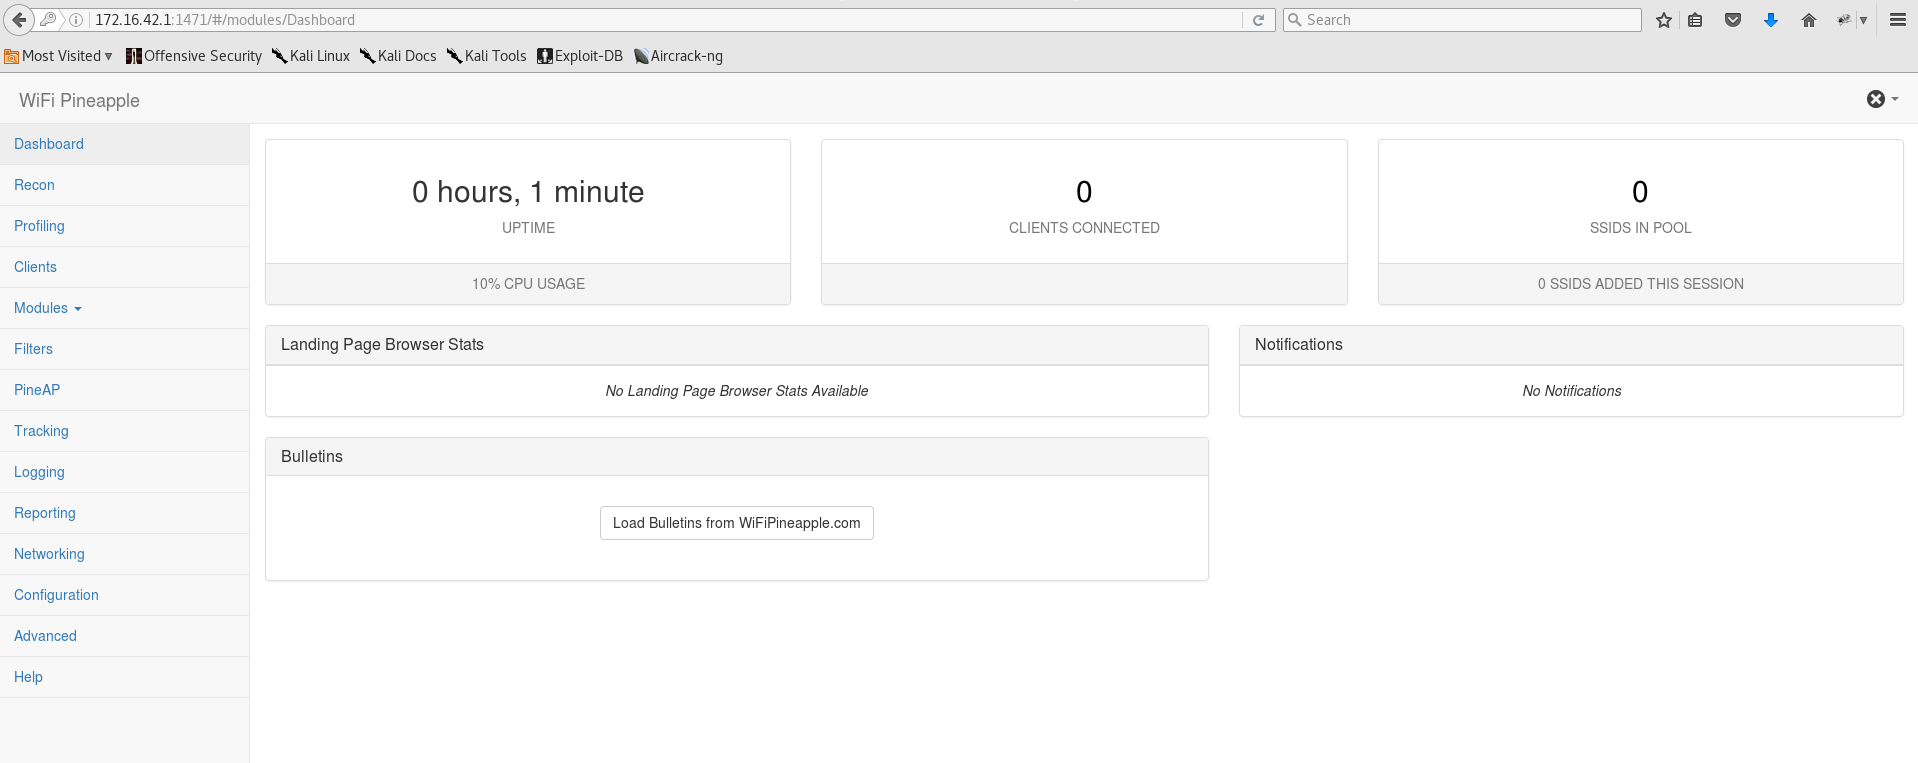Open the Configuration sidebar page
Image resolution: width=1918 pixels, height=763 pixels.
click(x=56, y=595)
